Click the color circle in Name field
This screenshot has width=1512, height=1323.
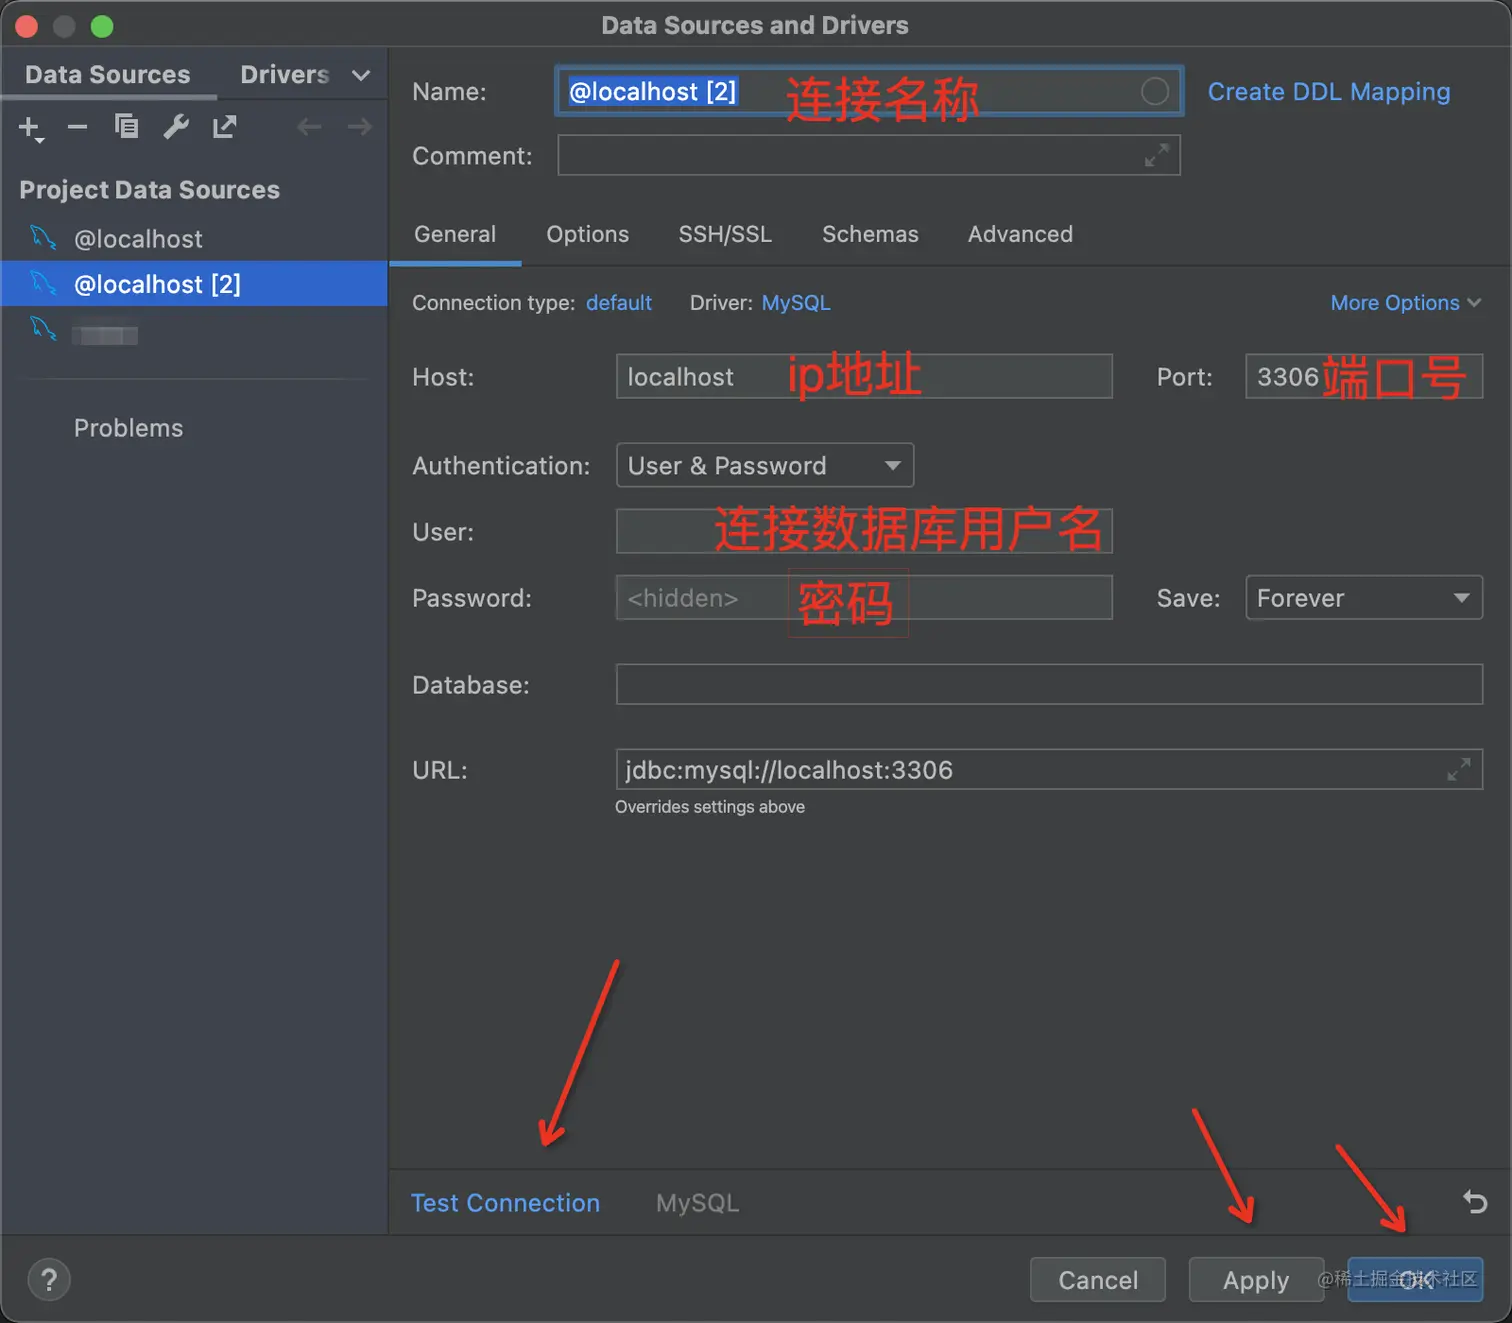1154,92
